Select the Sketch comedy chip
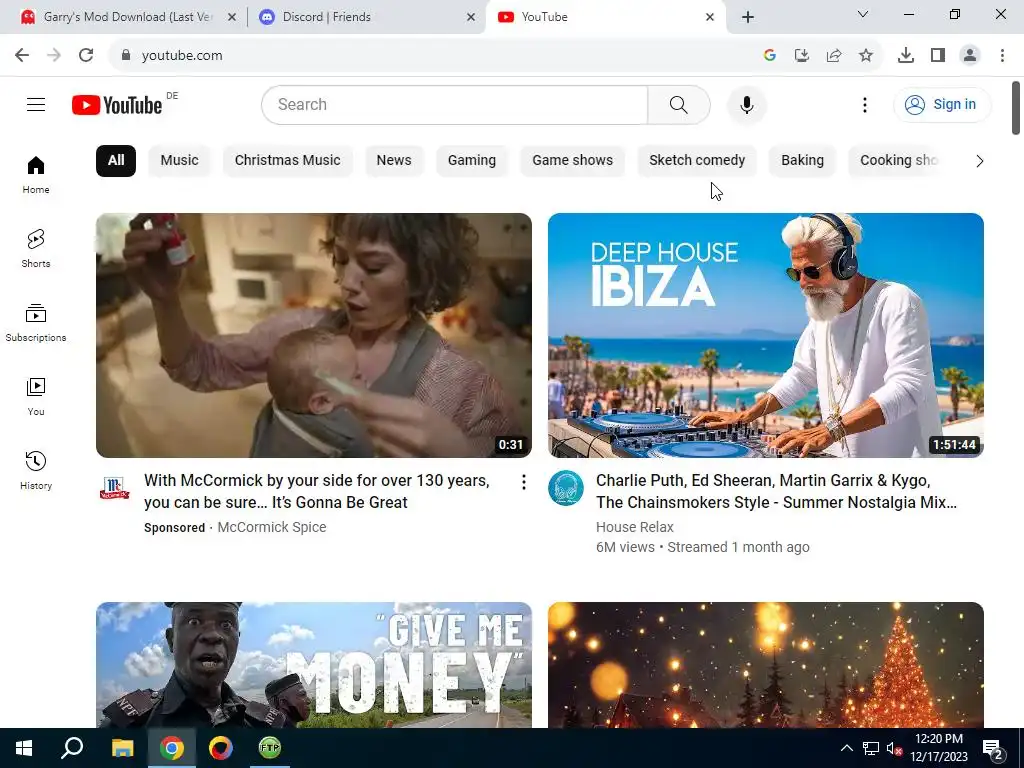Screen dimensions: 1024x768 [x=697, y=161]
